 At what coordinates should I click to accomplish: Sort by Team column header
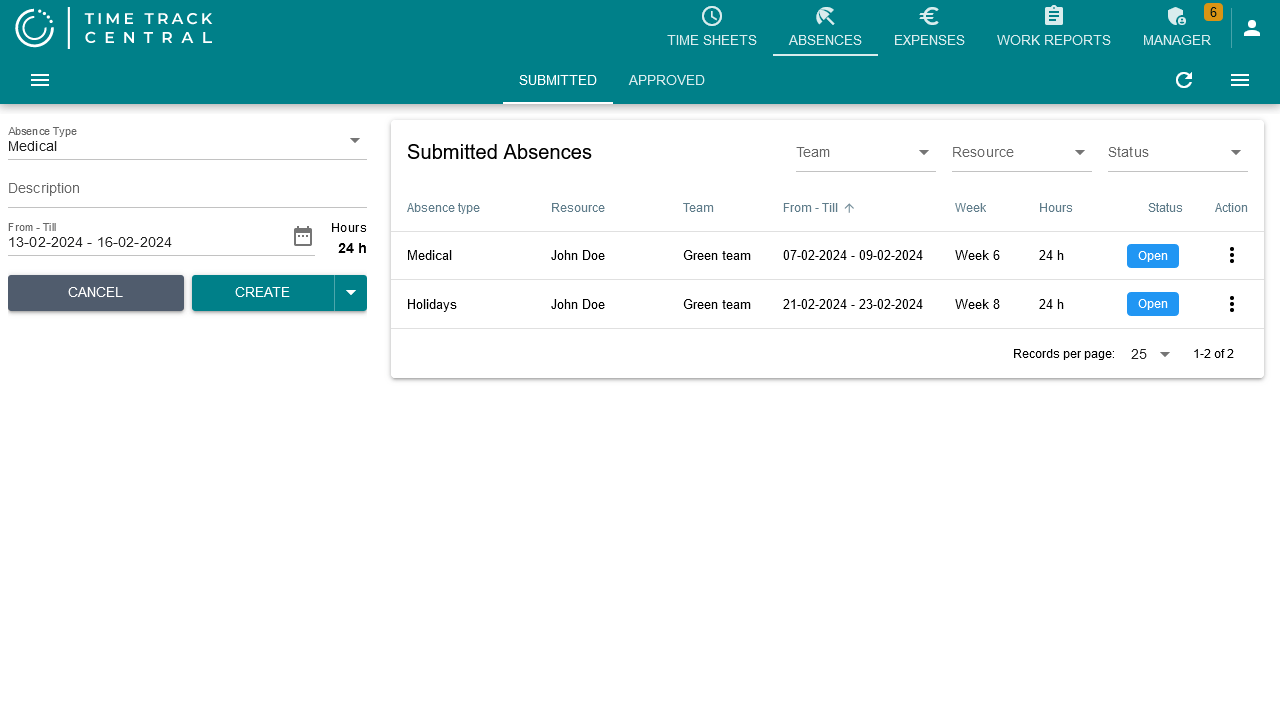point(698,208)
